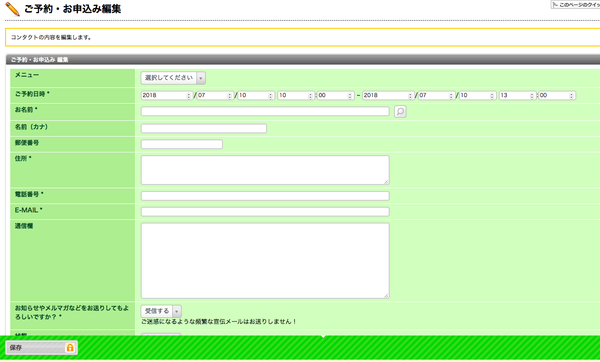
Task: Click the lock icon on save button
Action: click(x=70, y=347)
